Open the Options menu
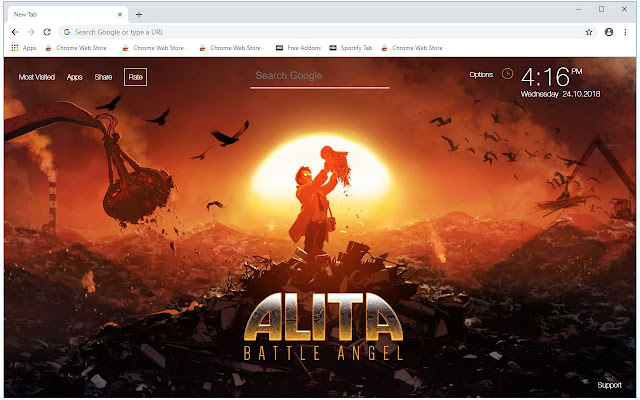The height and width of the screenshot is (400, 640). tap(481, 75)
